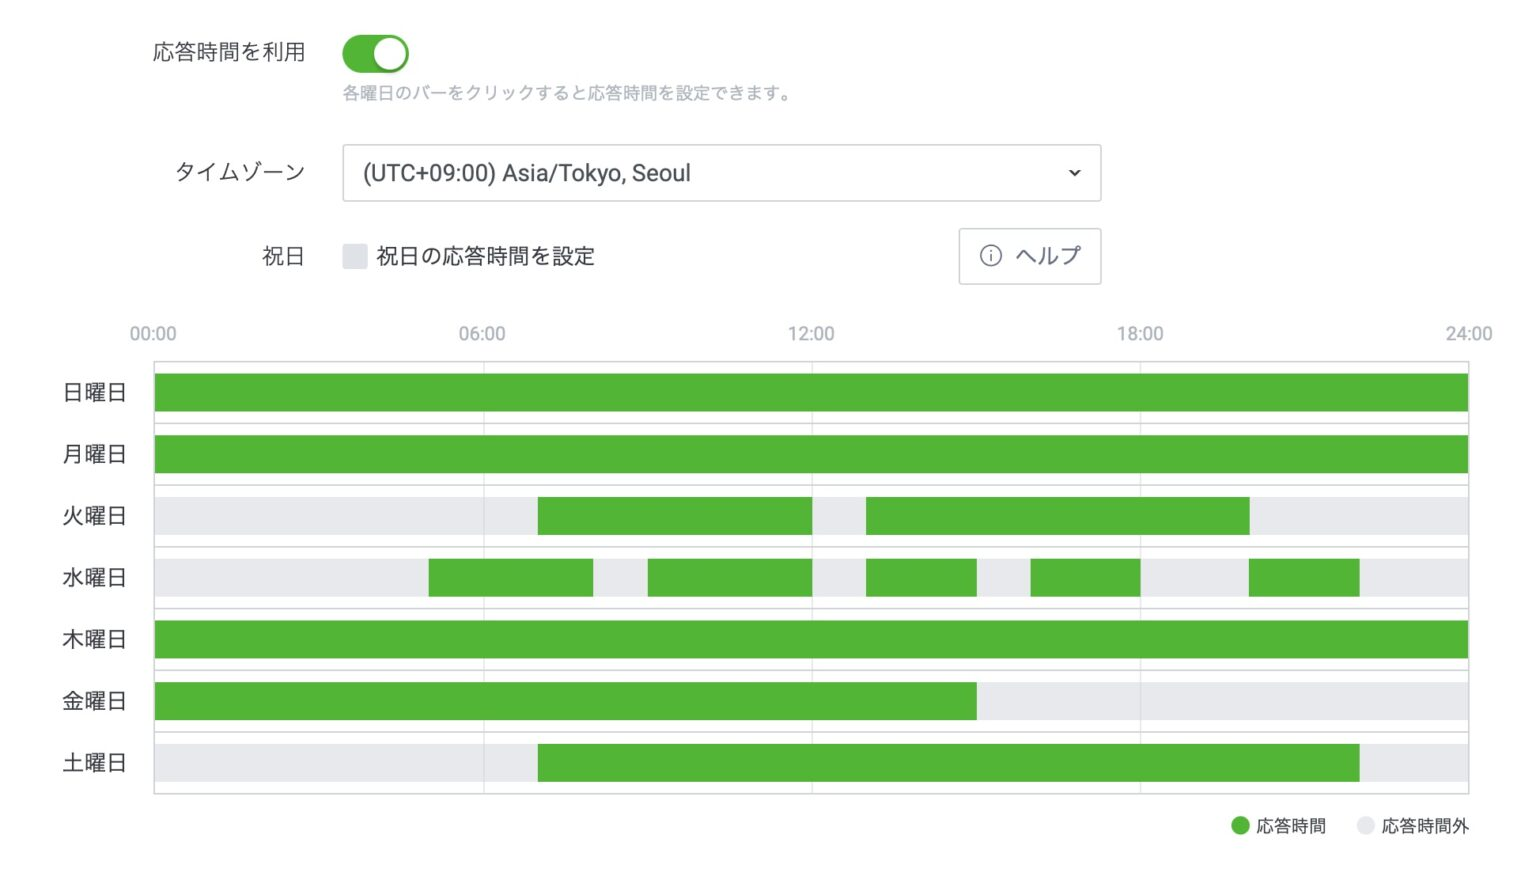Click 火曜日 morning green time block

674,516
